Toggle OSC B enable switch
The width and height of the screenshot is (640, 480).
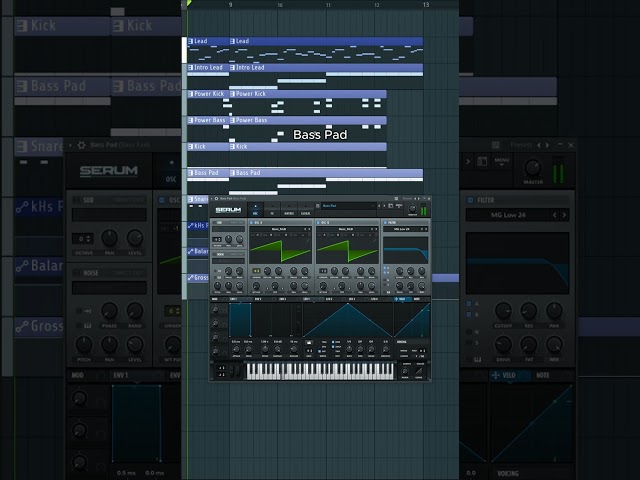pos(318,222)
